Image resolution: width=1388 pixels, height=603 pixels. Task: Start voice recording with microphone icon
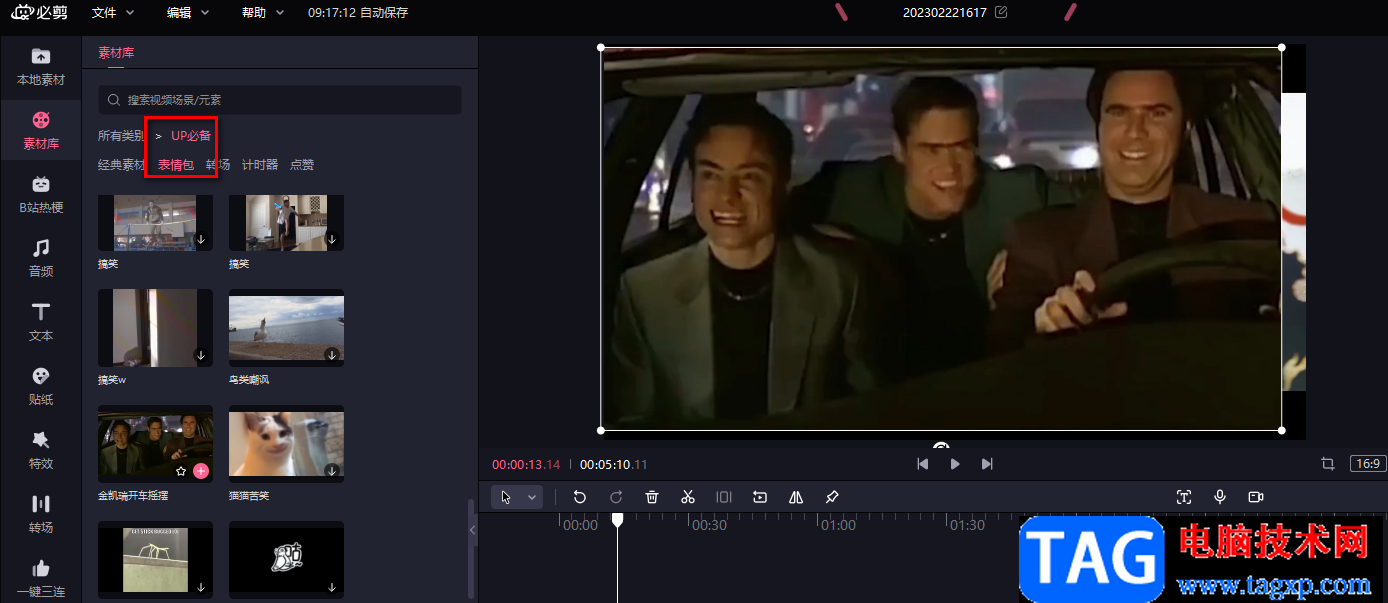coord(1220,497)
